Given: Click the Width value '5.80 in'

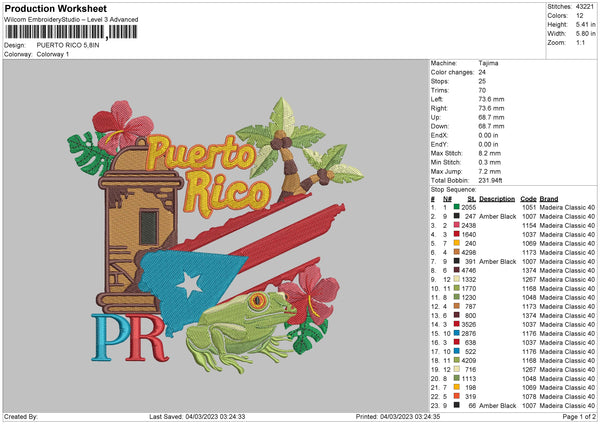Looking at the screenshot, I should tap(585, 34).
